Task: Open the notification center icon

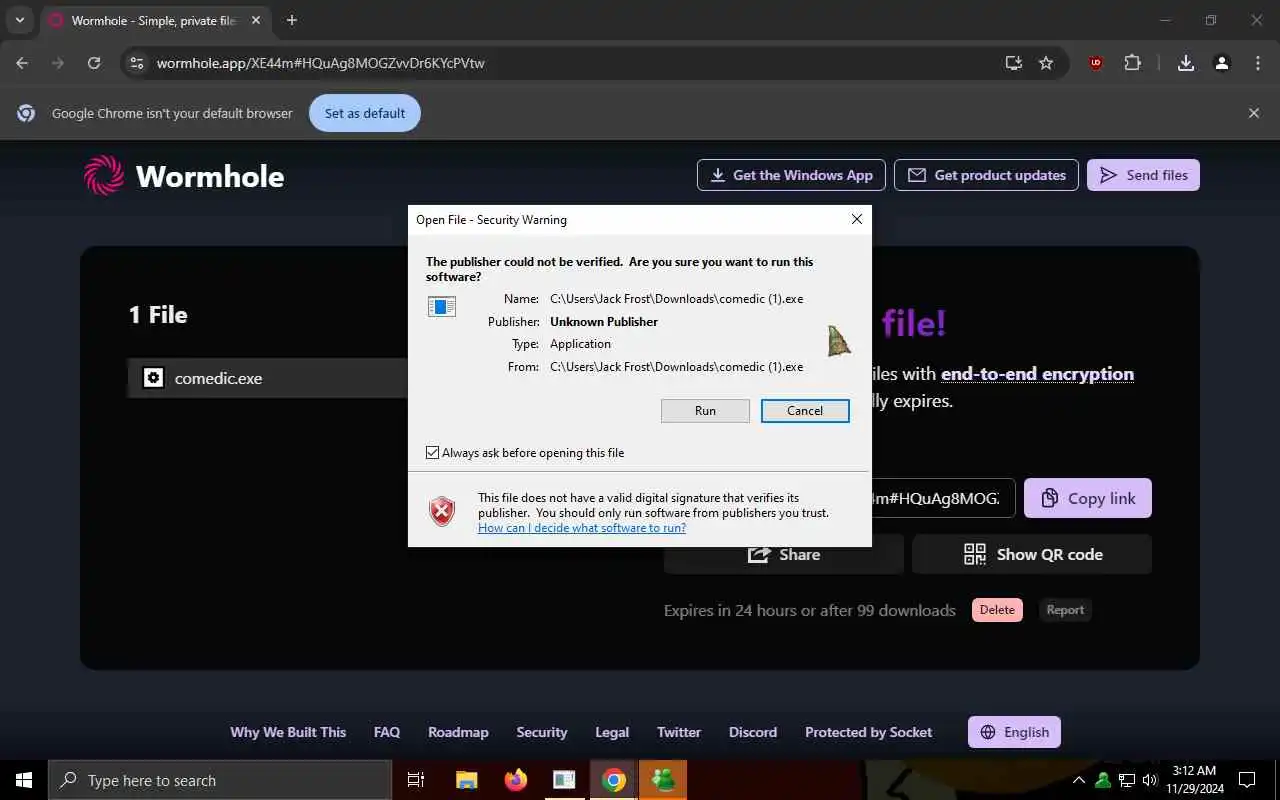Action: 1248,780
